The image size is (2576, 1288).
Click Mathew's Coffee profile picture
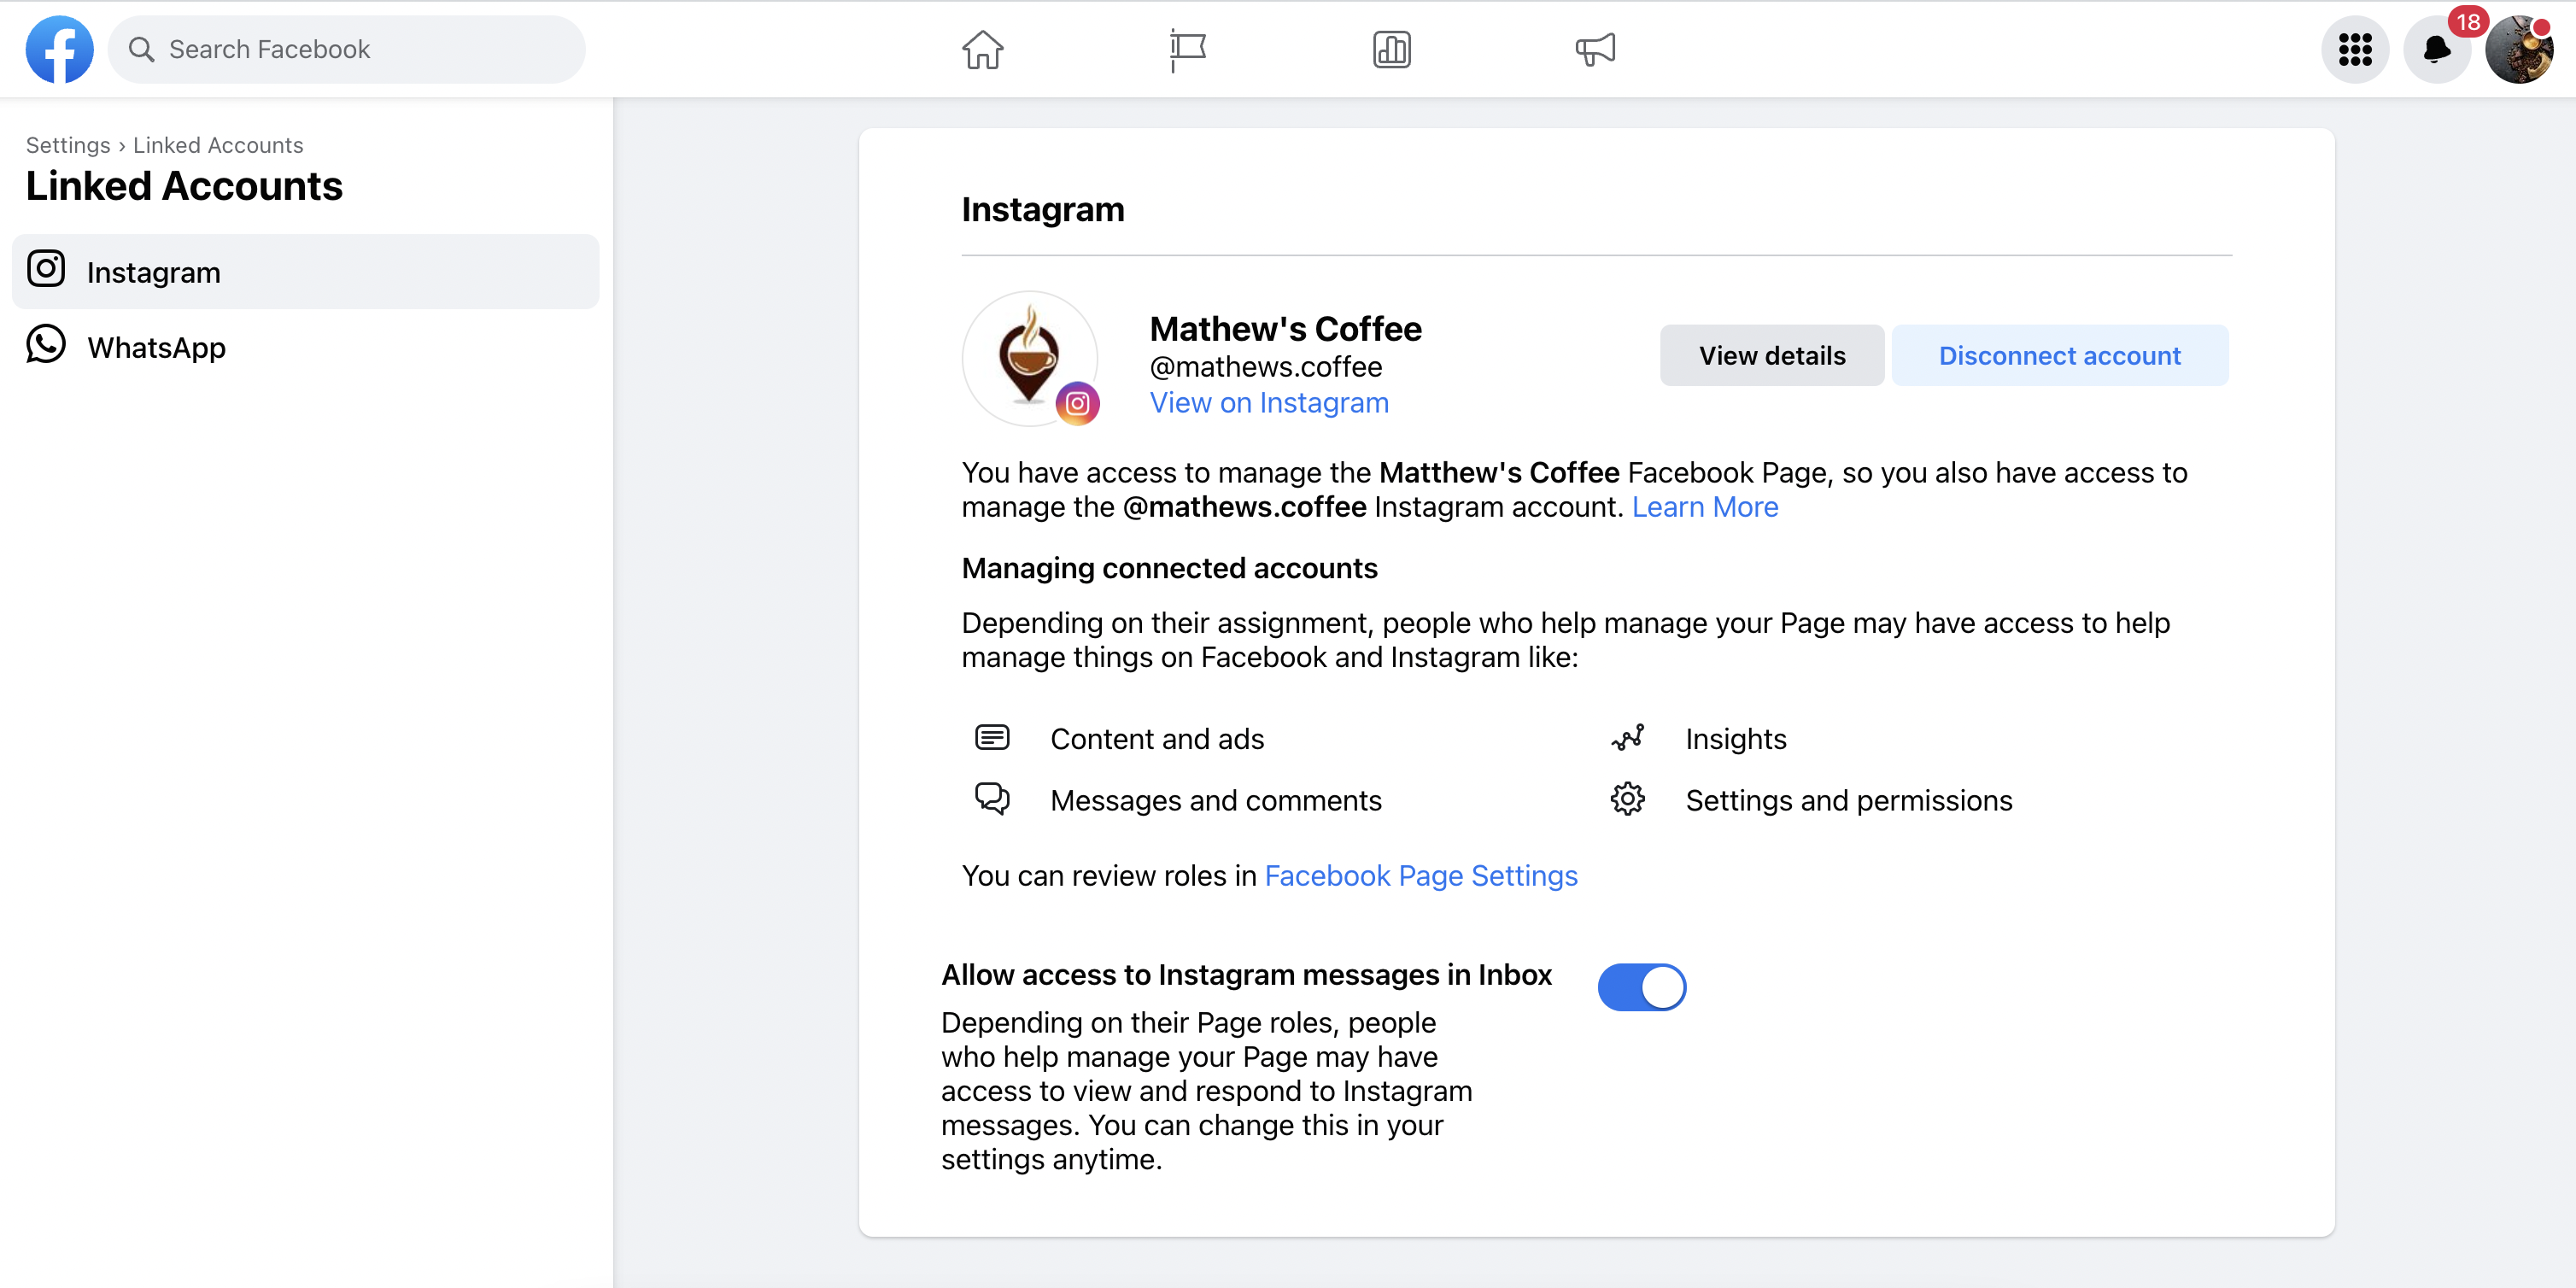click(1029, 358)
